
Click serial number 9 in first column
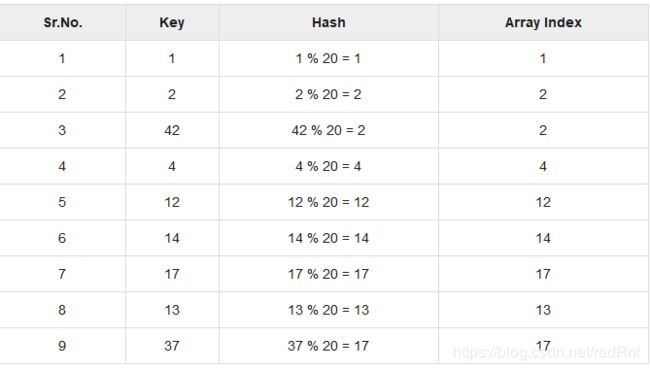[x=62, y=346]
